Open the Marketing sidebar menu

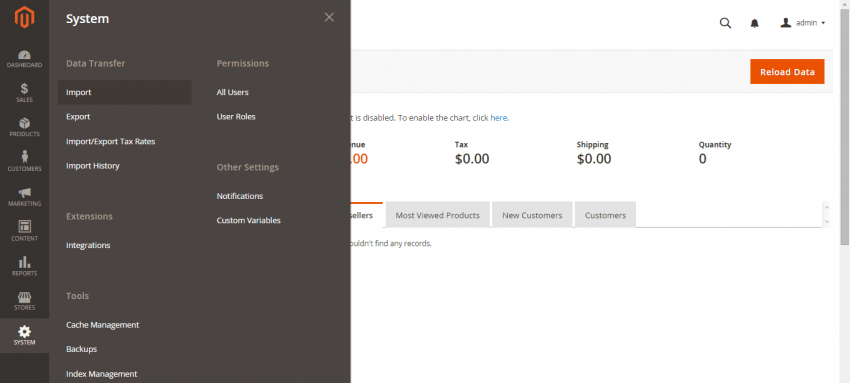(24, 197)
